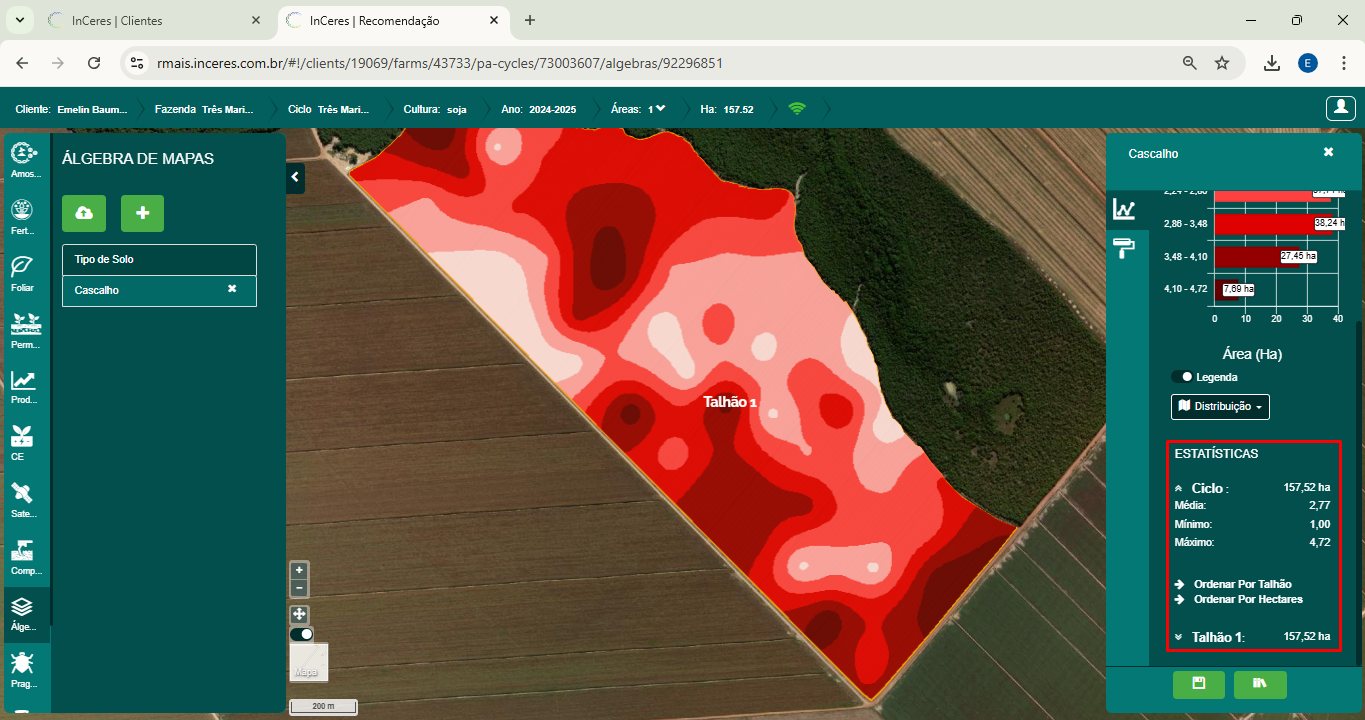Open the paint roller style tab
The height and width of the screenshot is (720, 1365).
[x=1125, y=248]
